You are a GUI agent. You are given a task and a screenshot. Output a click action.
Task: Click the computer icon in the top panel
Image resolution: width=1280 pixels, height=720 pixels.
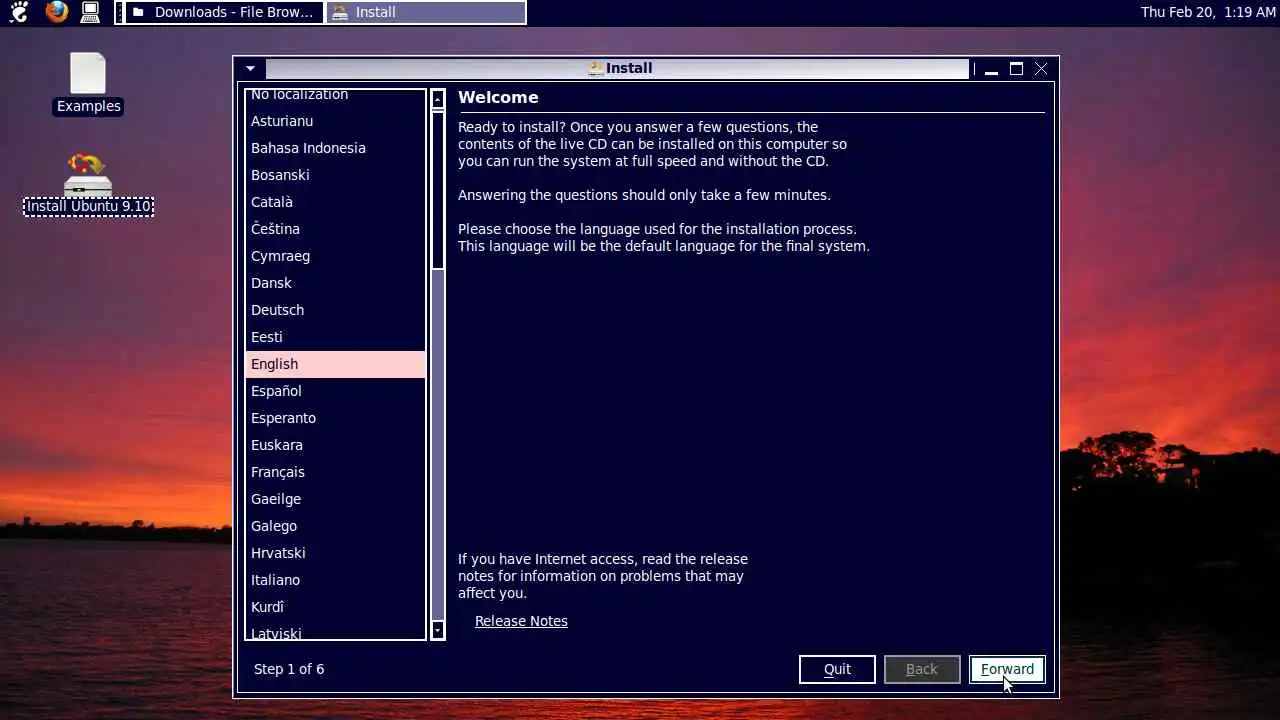90,12
